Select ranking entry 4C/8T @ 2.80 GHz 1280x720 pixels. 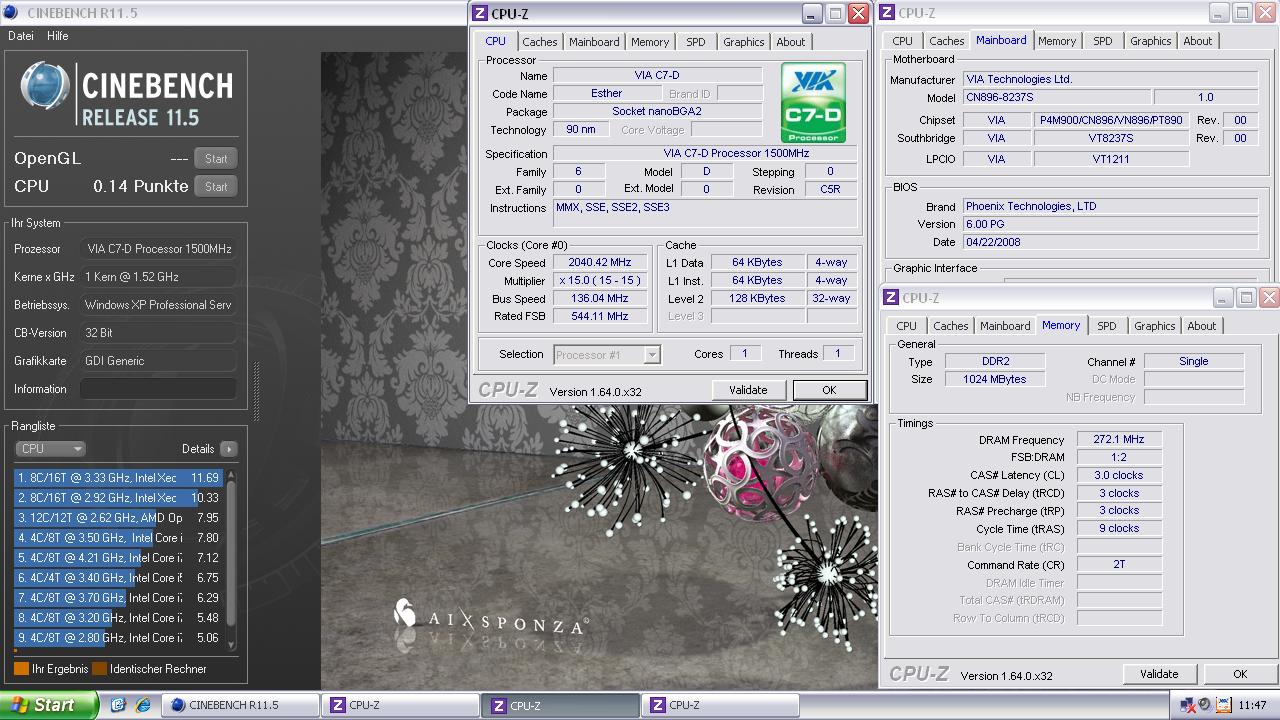pos(118,638)
